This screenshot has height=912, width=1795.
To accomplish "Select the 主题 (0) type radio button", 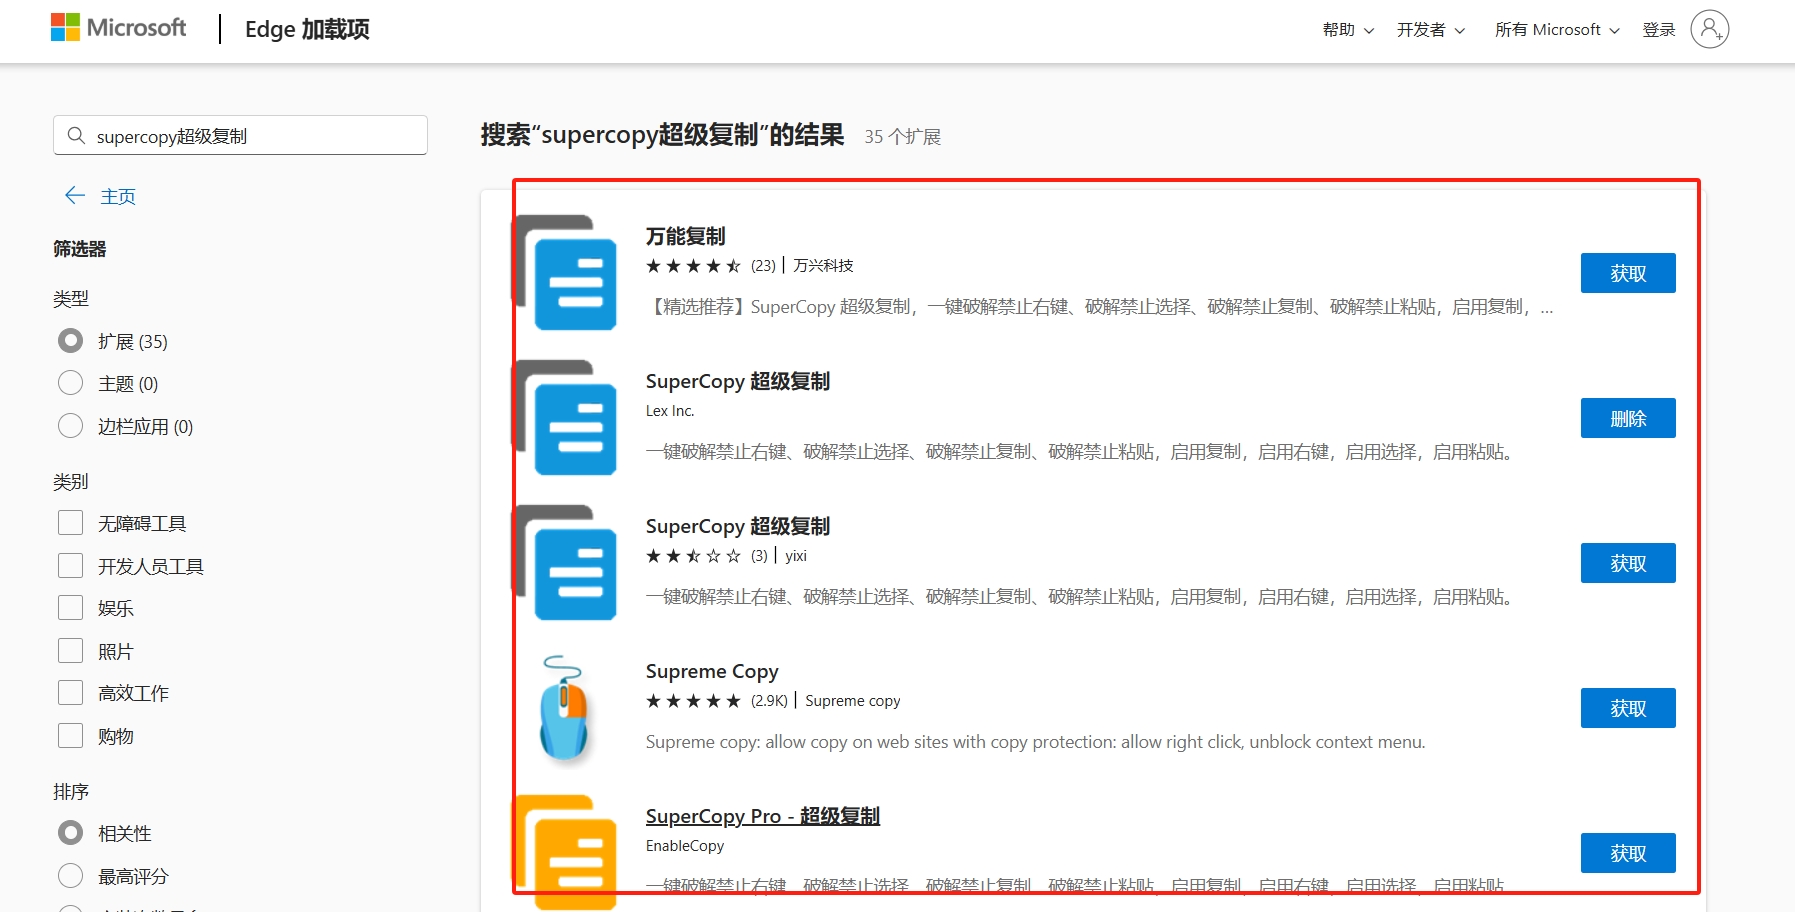I will [x=71, y=383].
